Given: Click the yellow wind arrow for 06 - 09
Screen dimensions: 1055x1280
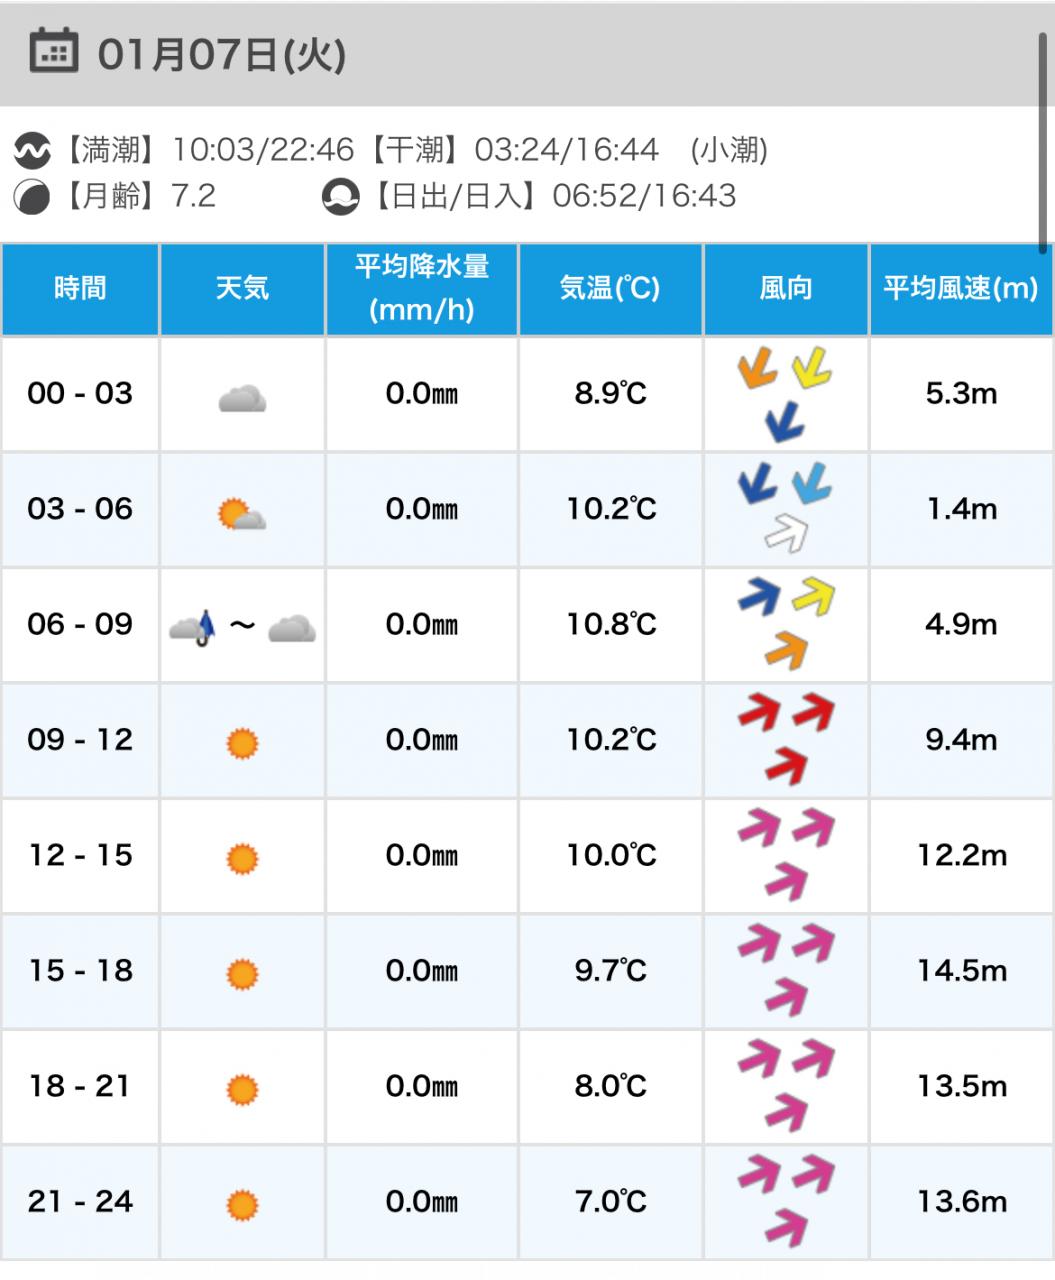Looking at the screenshot, I should tap(814, 596).
